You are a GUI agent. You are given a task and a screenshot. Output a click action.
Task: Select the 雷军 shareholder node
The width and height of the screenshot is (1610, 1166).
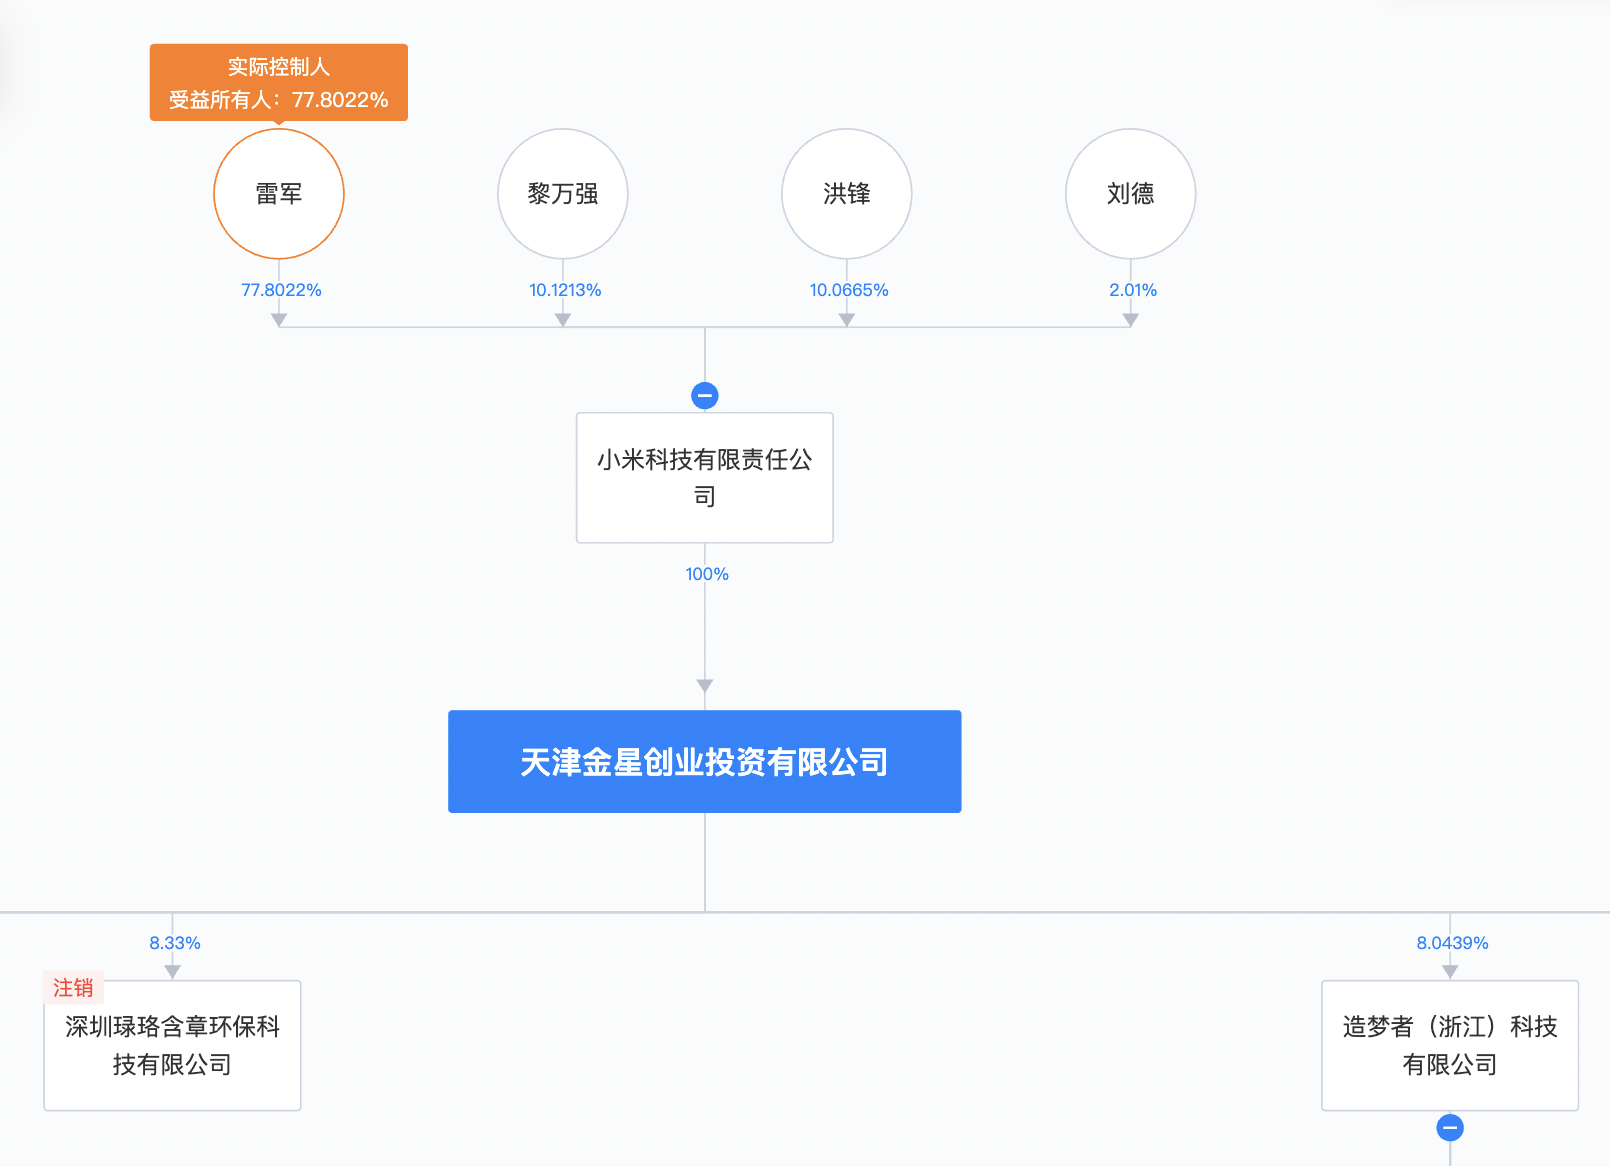279,194
